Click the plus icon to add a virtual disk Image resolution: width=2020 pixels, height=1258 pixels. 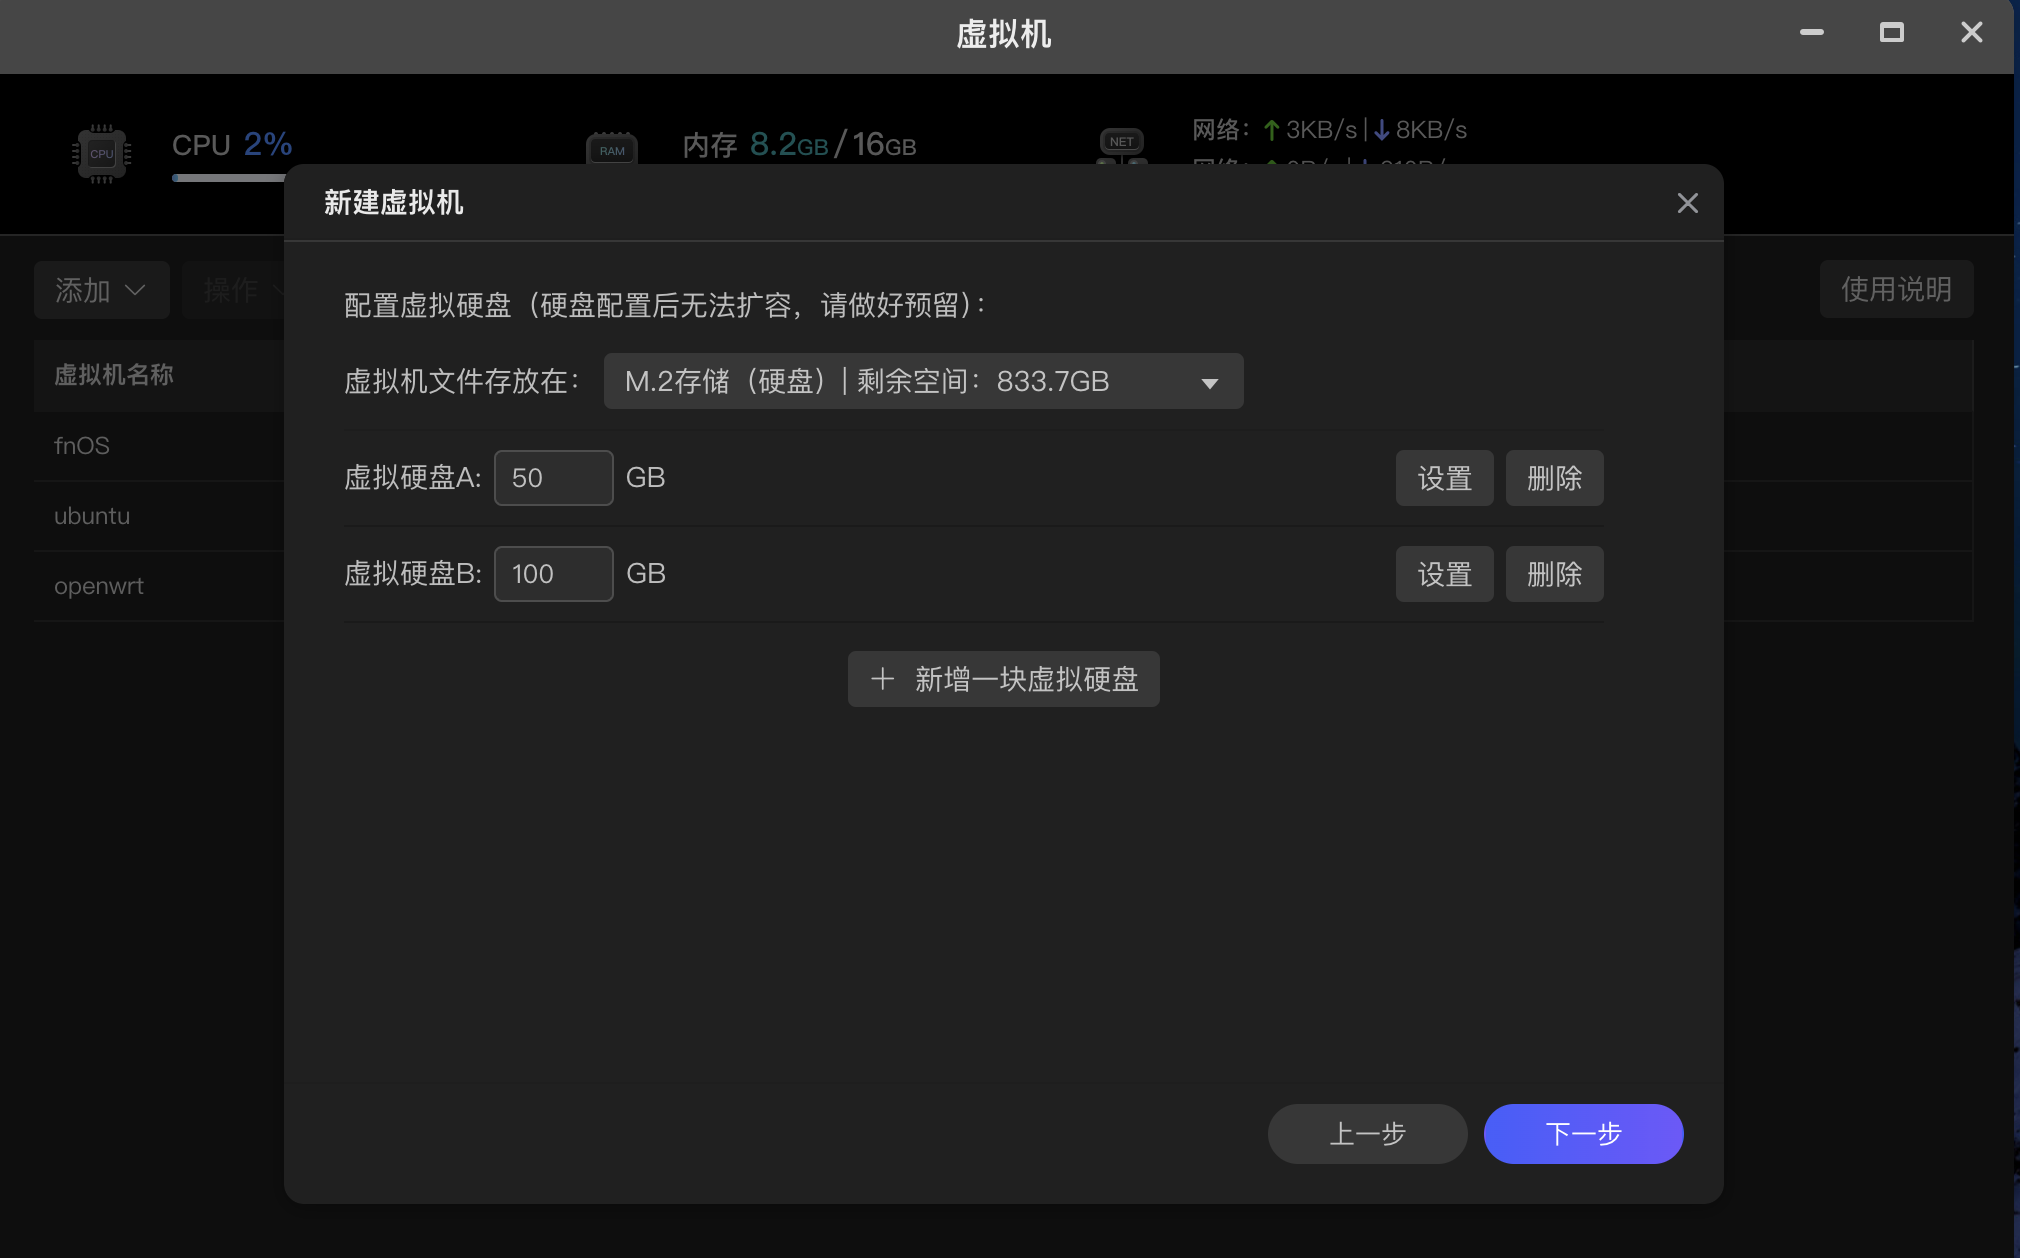(882, 679)
